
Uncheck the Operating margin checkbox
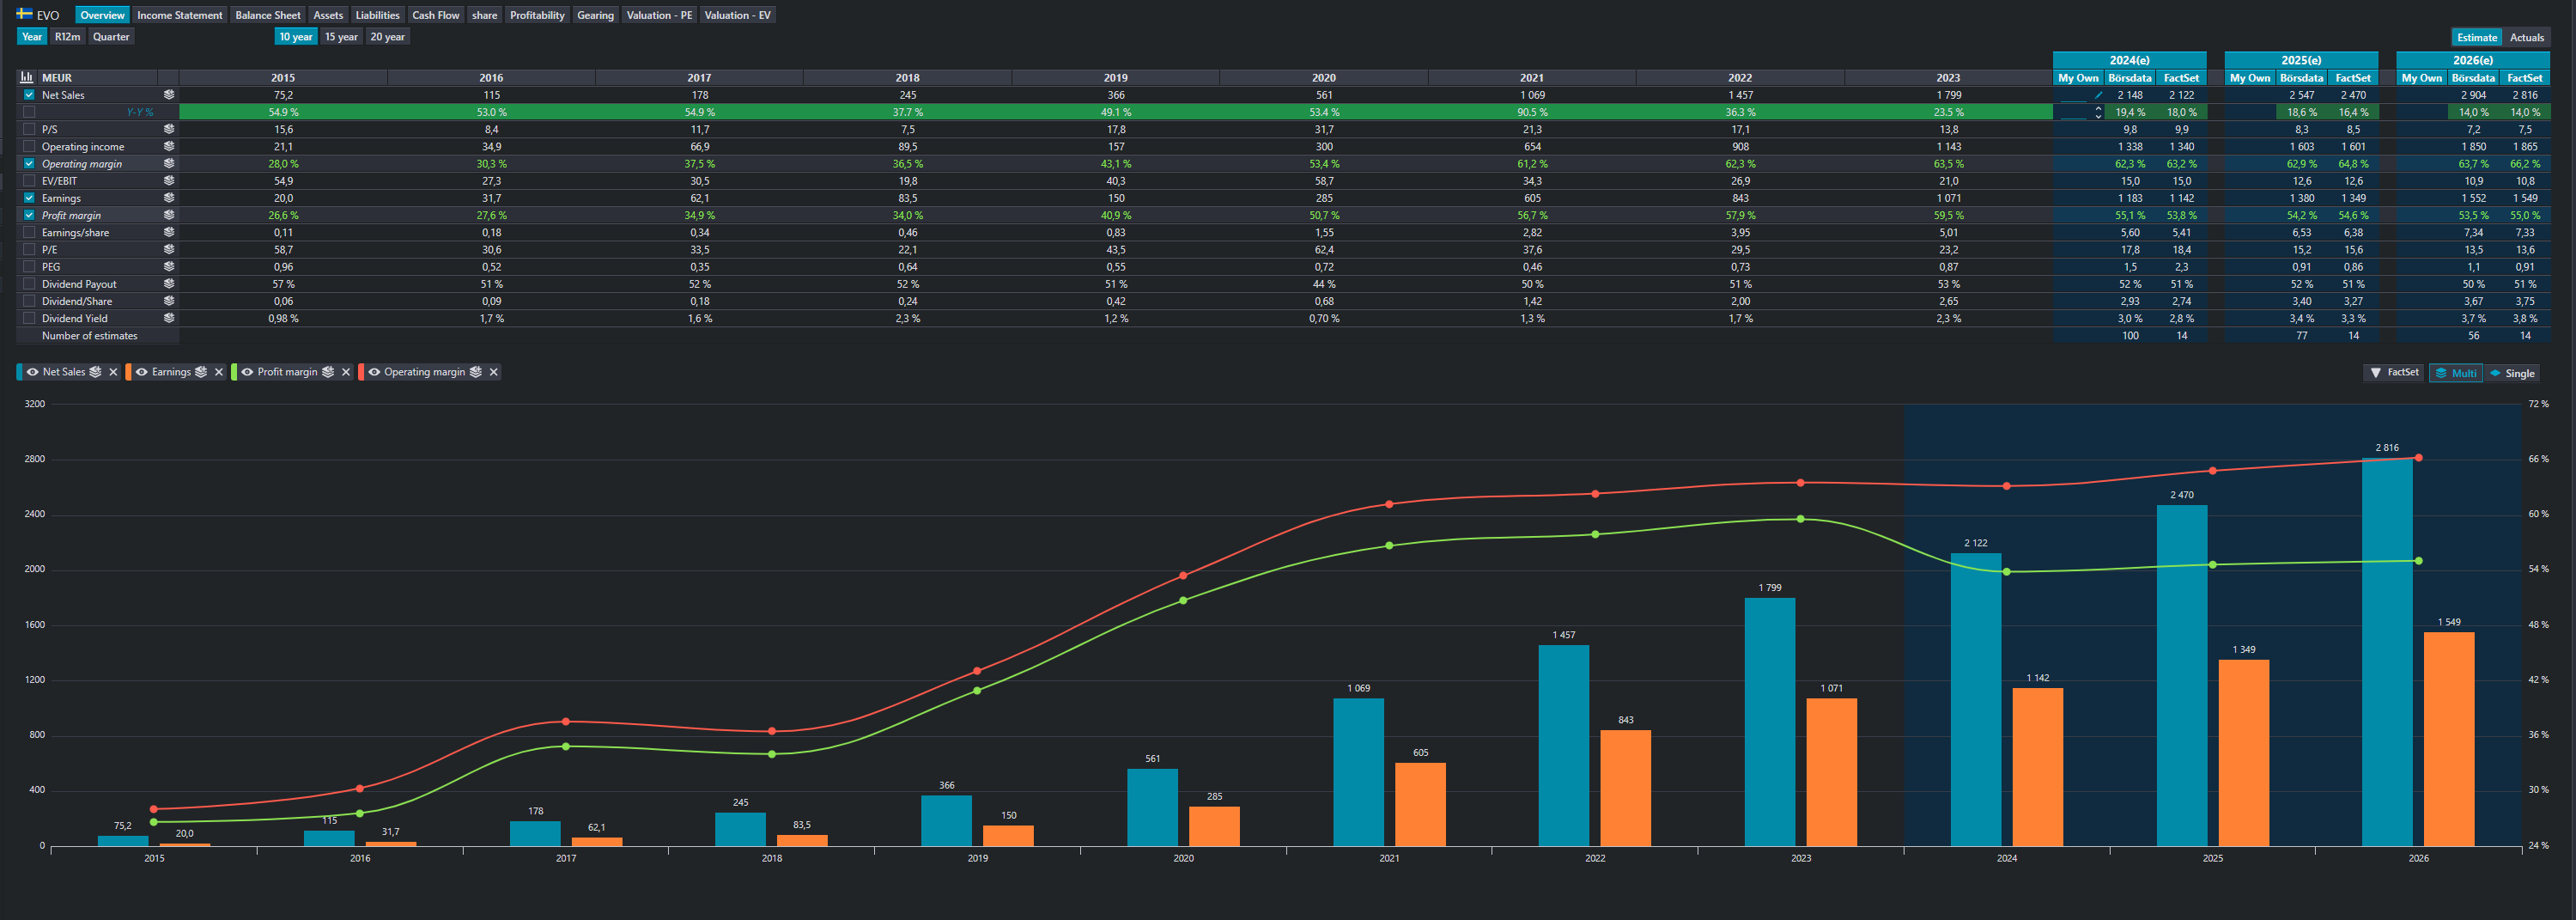click(x=29, y=164)
